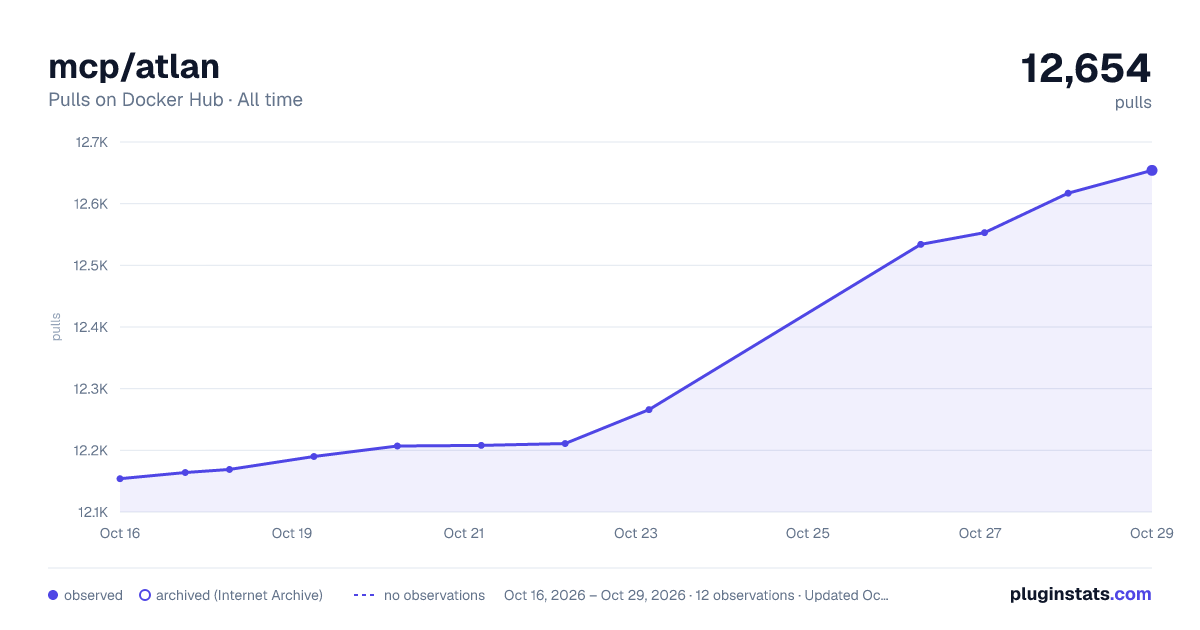Select the final Oct 29 data point
This screenshot has width=1200, height=630.
tap(1152, 171)
